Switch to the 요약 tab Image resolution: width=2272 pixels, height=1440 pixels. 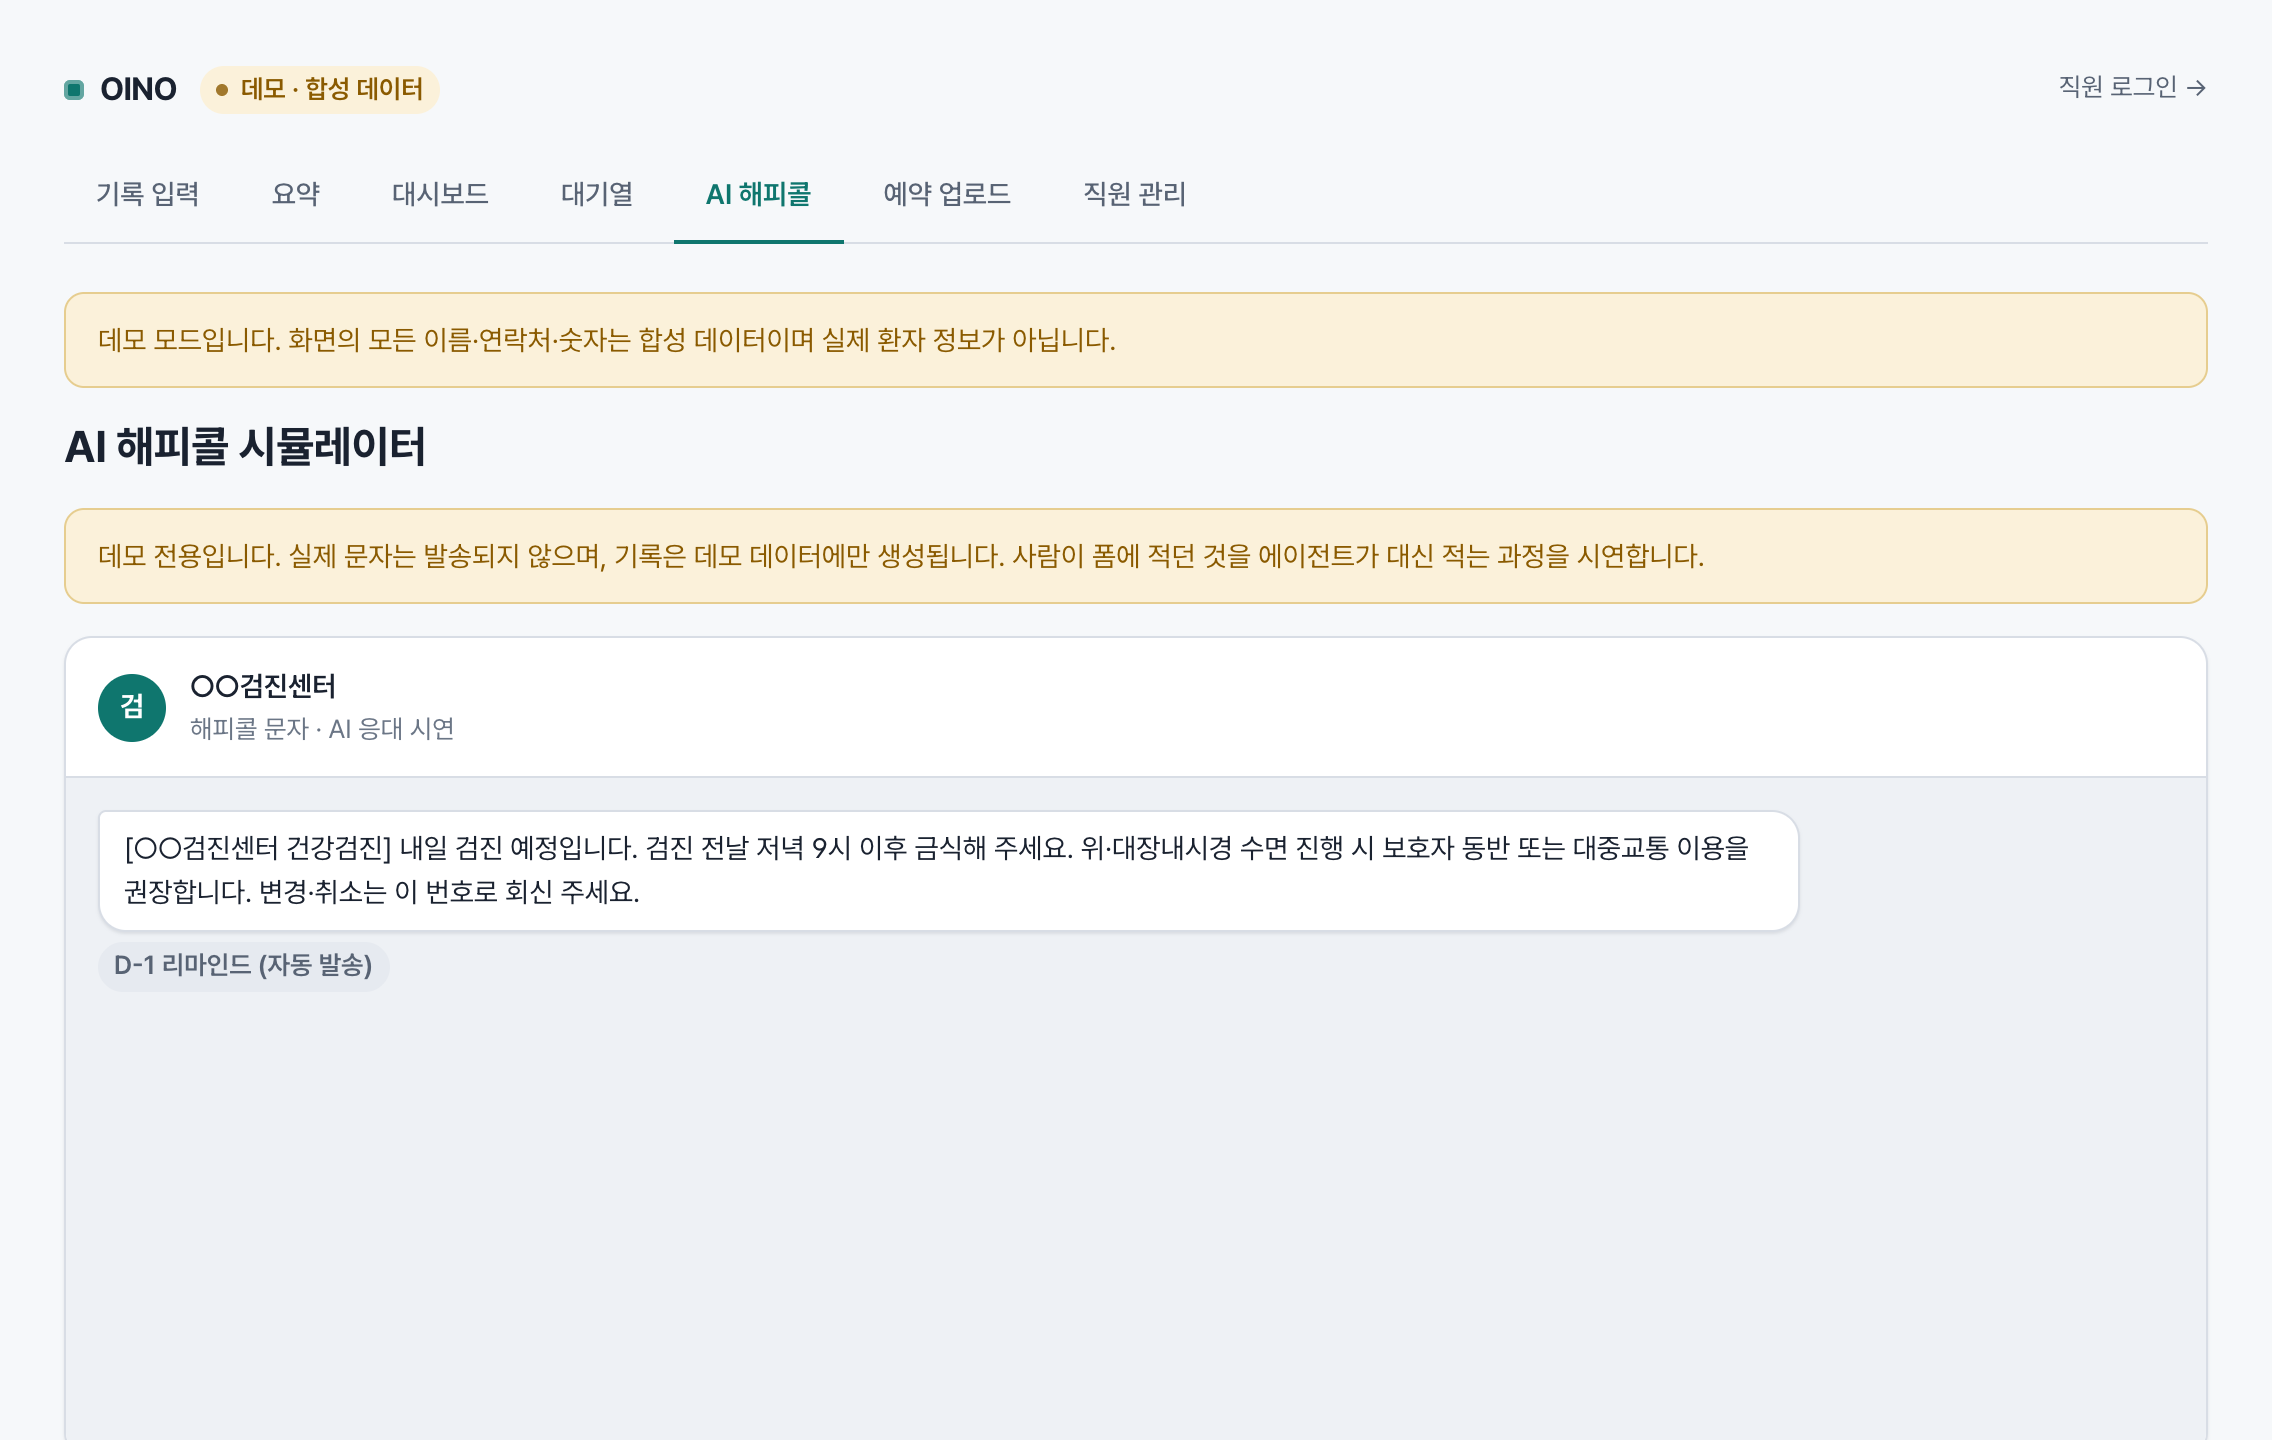point(296,194)
